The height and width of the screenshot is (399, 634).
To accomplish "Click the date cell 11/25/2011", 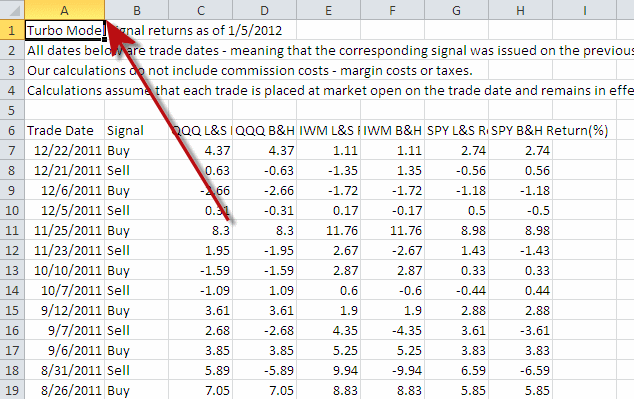I will [65, 230].
